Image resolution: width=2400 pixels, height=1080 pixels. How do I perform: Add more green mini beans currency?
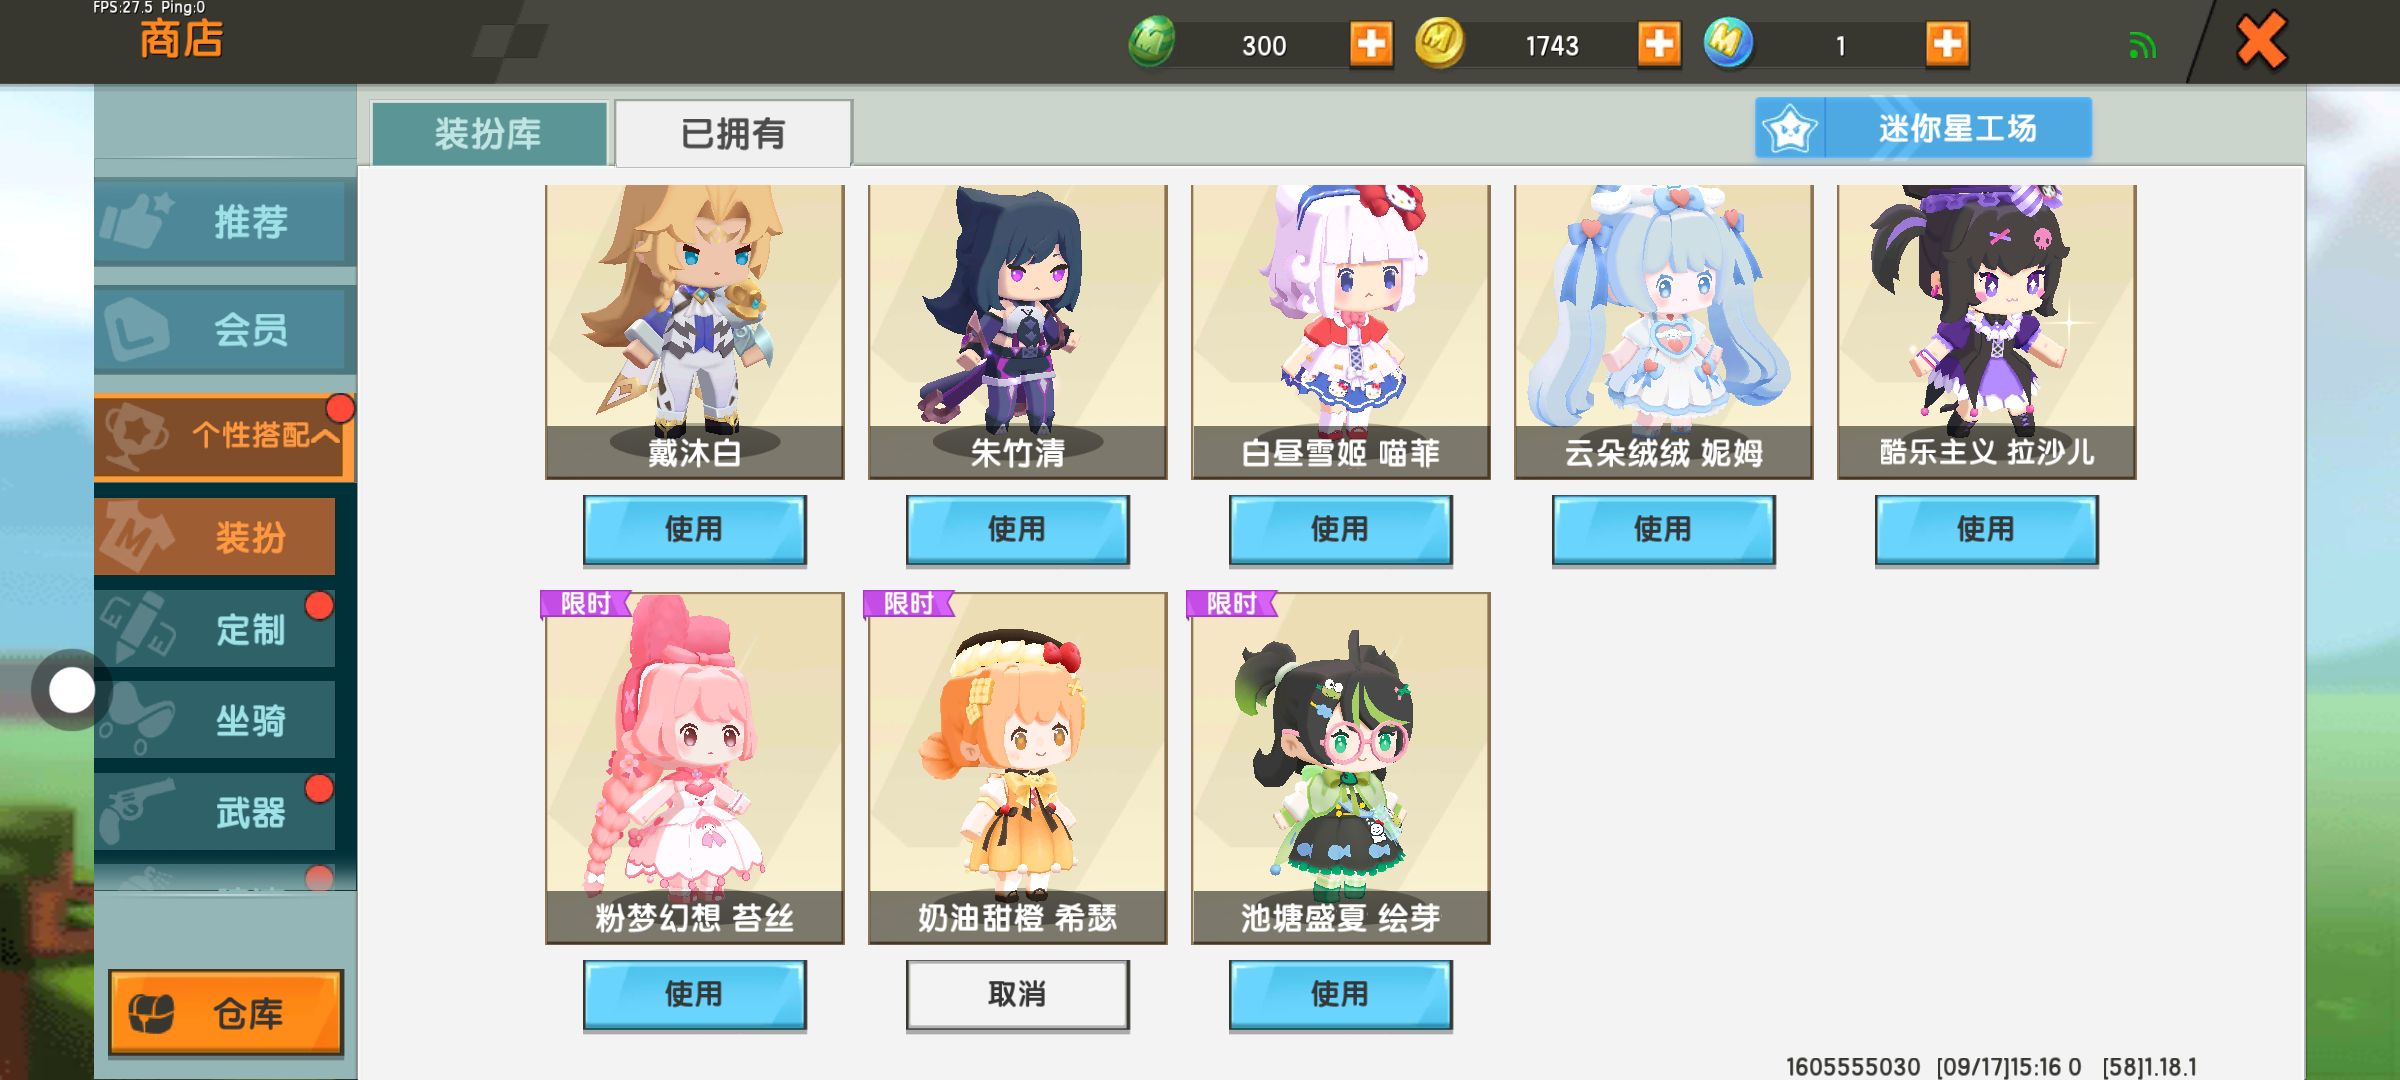point(1370,44)
